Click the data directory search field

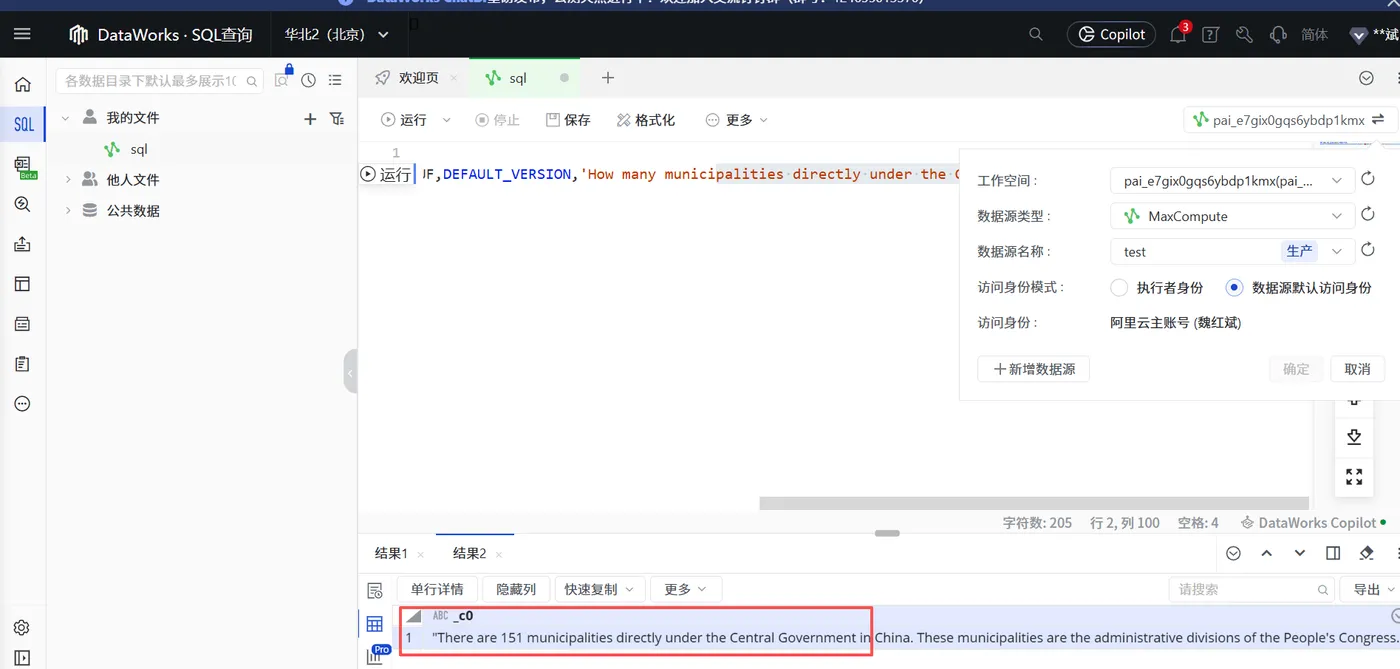pyautogui.click(x=160, y=80)
